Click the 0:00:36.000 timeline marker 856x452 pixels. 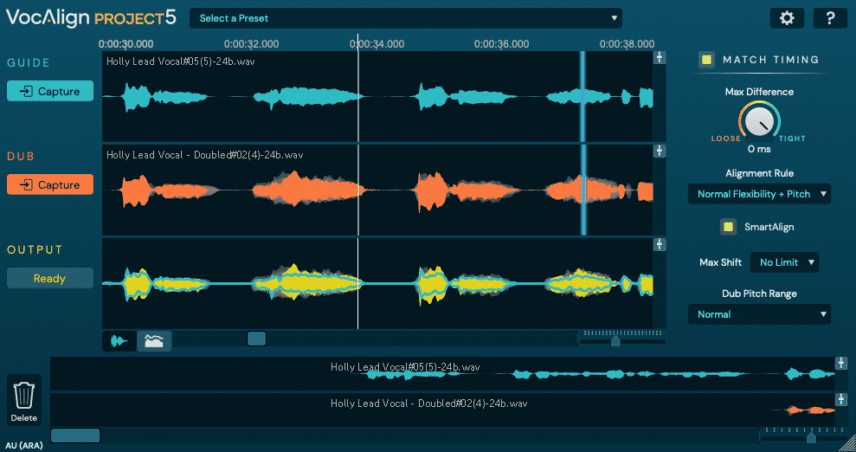[x=501, y=44]
